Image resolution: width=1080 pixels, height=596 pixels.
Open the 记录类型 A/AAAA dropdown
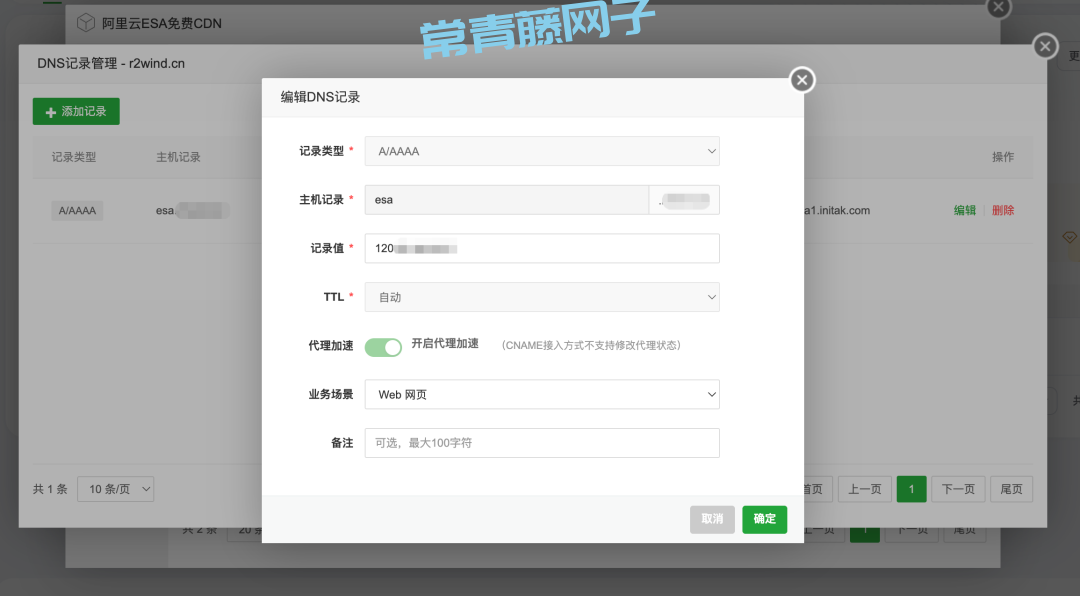[541, 151]
